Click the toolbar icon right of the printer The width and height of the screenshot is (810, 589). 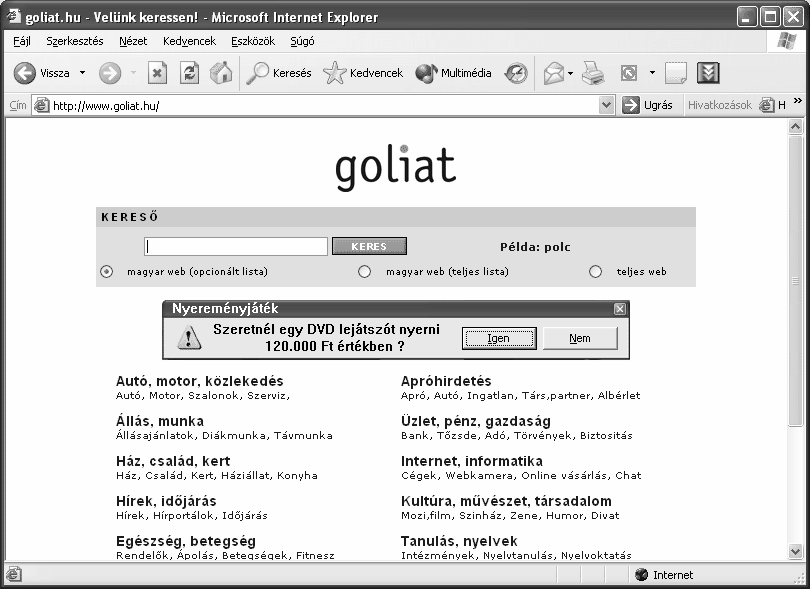coord(629,73)
